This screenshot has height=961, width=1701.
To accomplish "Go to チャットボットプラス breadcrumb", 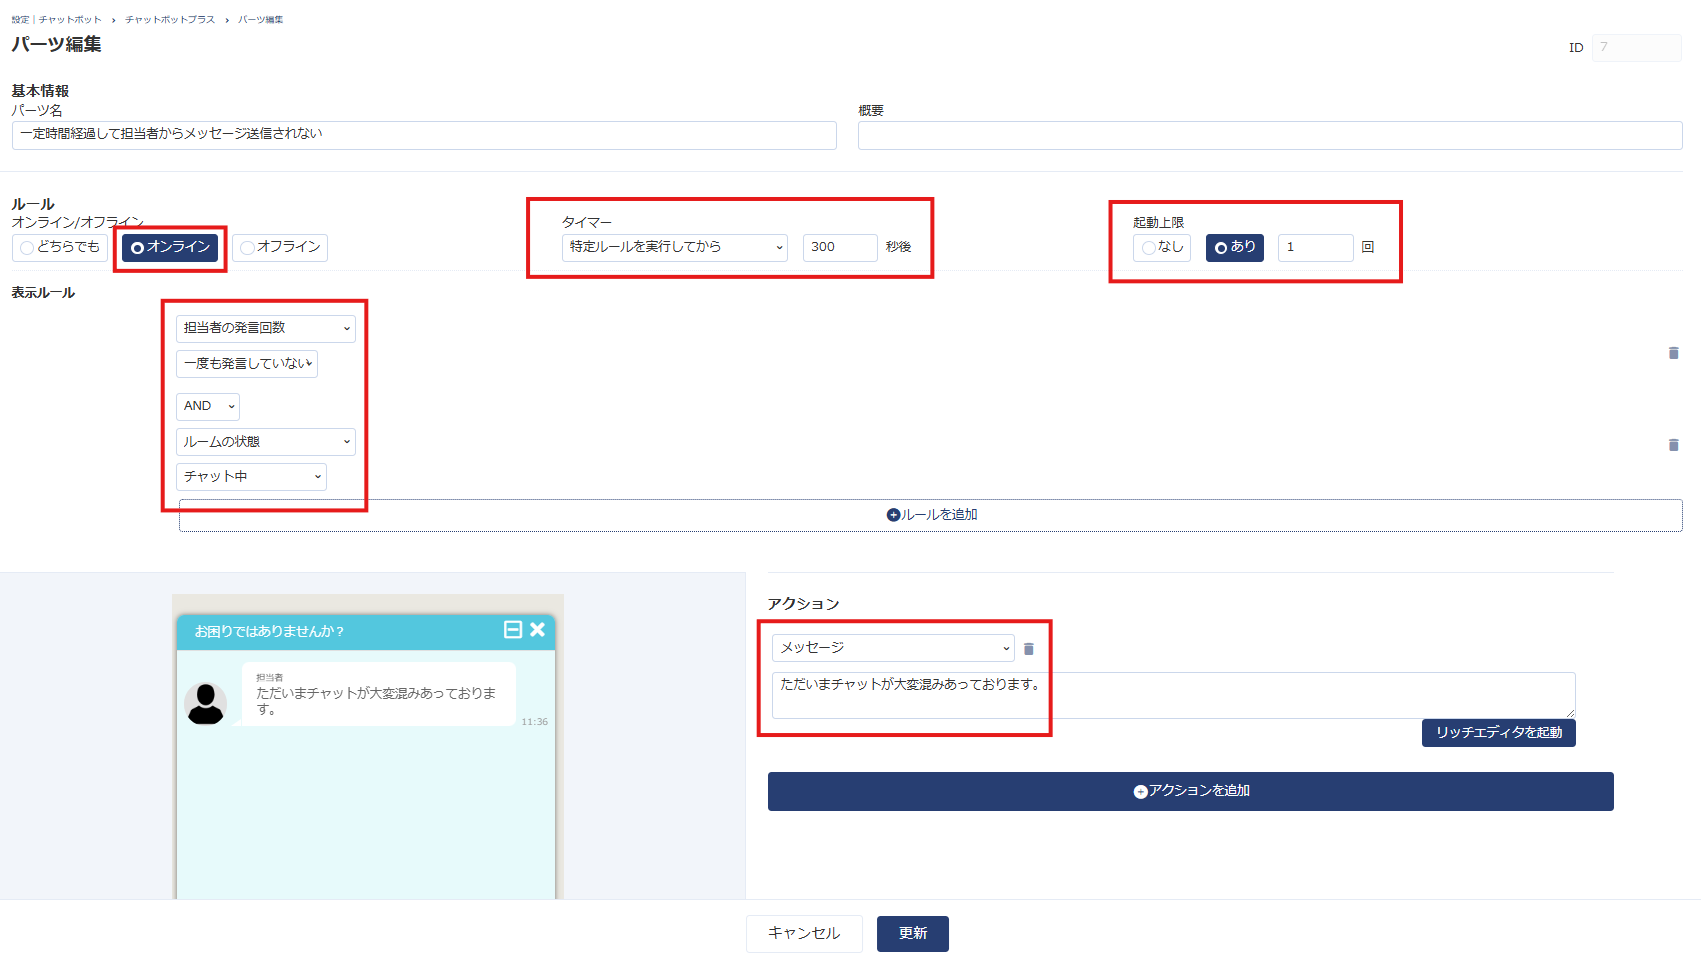I will coord(170,20).
